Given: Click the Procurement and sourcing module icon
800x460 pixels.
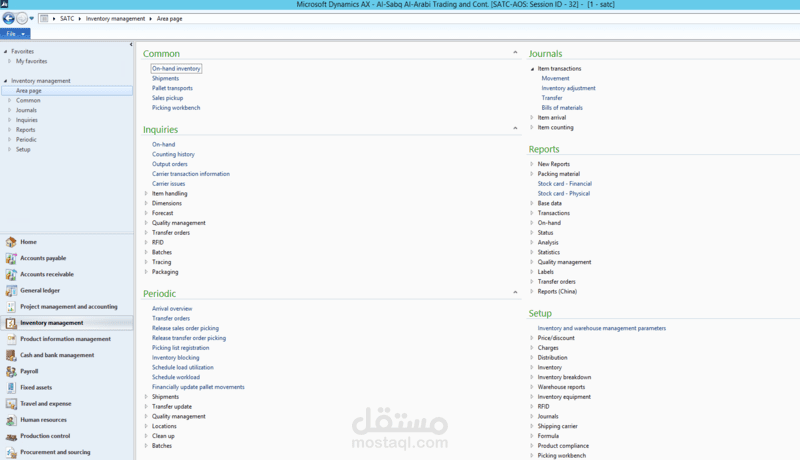Looking at the screenshot, I should (11, 452).
